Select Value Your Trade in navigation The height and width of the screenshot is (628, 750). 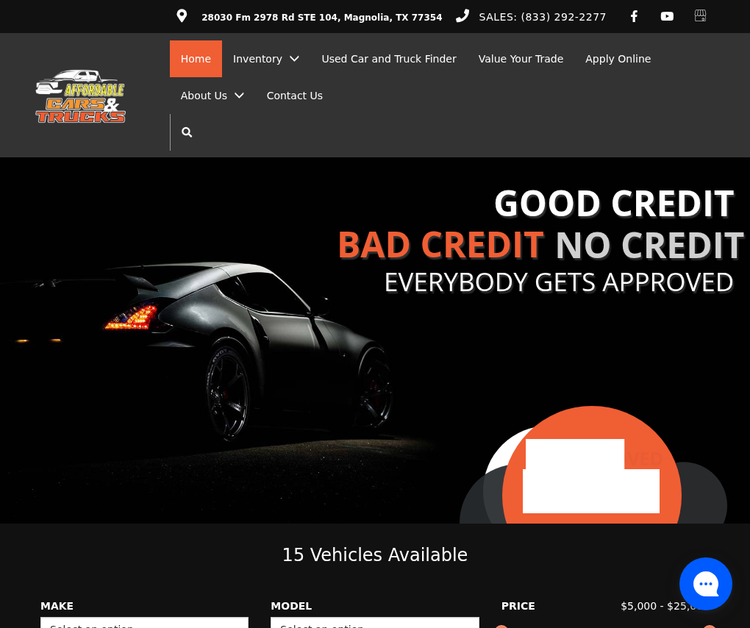pos(520,59)
